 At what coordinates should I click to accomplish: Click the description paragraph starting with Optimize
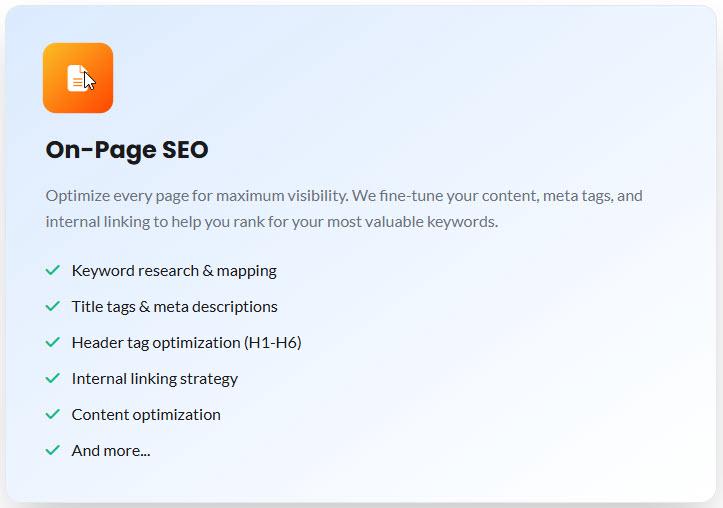point(344,208)
